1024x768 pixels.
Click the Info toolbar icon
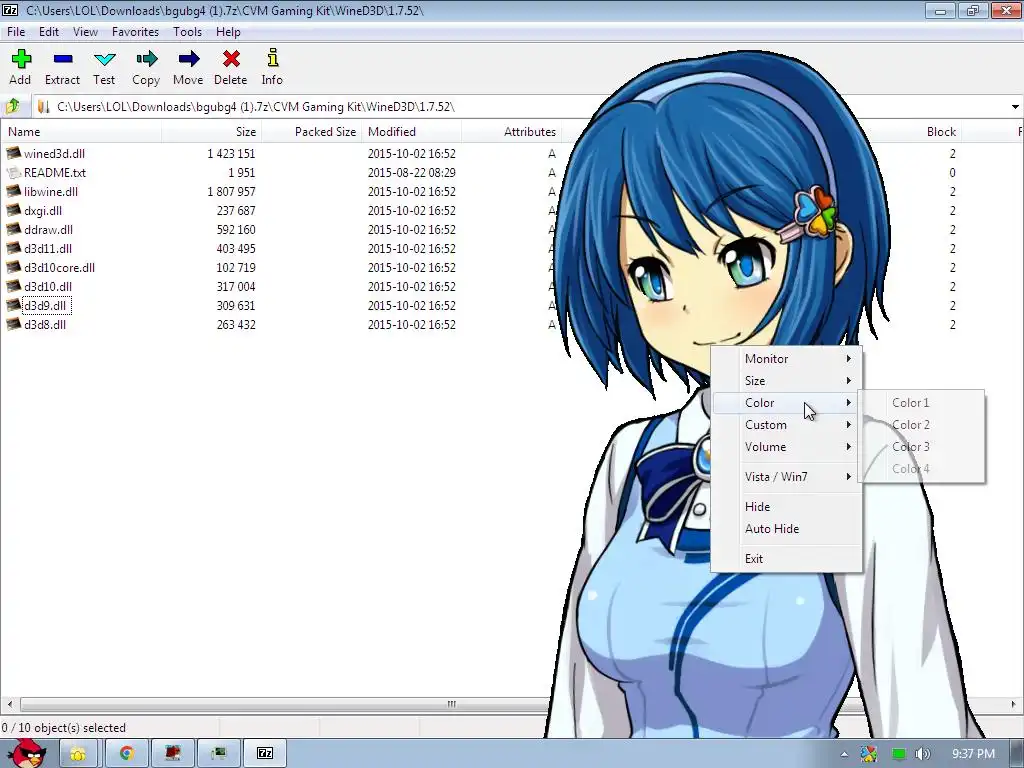(272, 58)
